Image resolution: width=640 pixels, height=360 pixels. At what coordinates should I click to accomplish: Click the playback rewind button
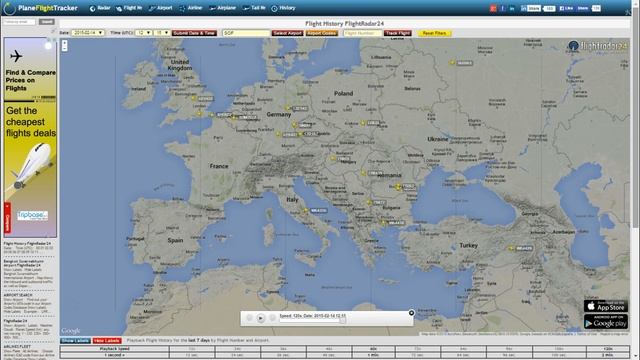249,318
